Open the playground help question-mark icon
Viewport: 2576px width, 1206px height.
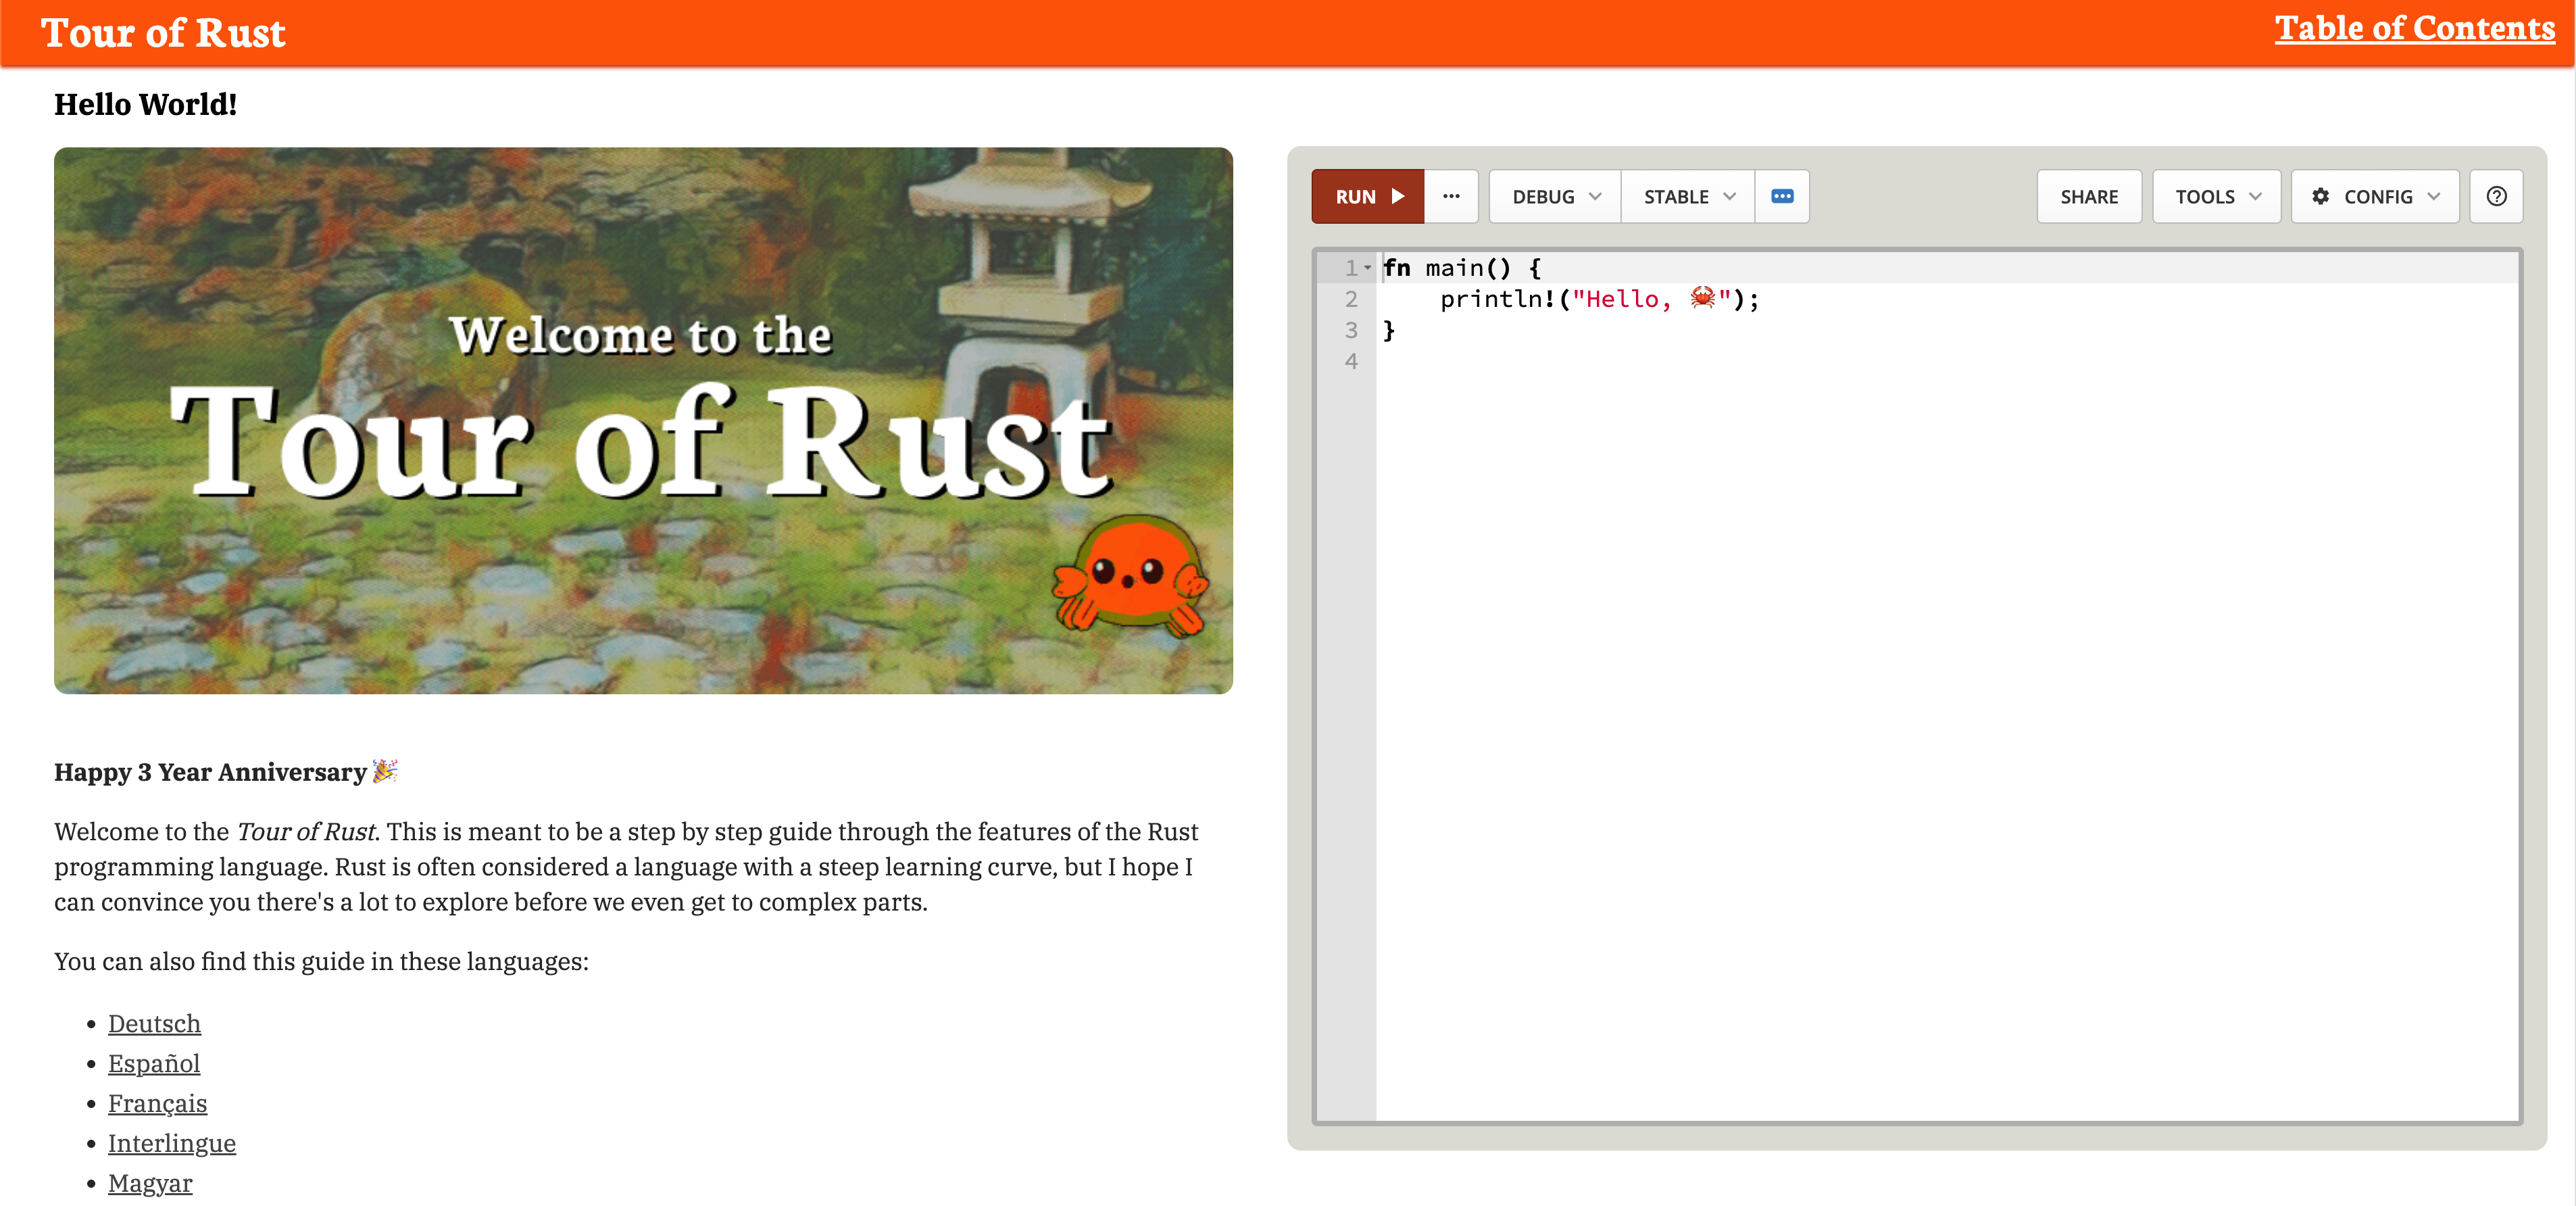(2496, 196)
